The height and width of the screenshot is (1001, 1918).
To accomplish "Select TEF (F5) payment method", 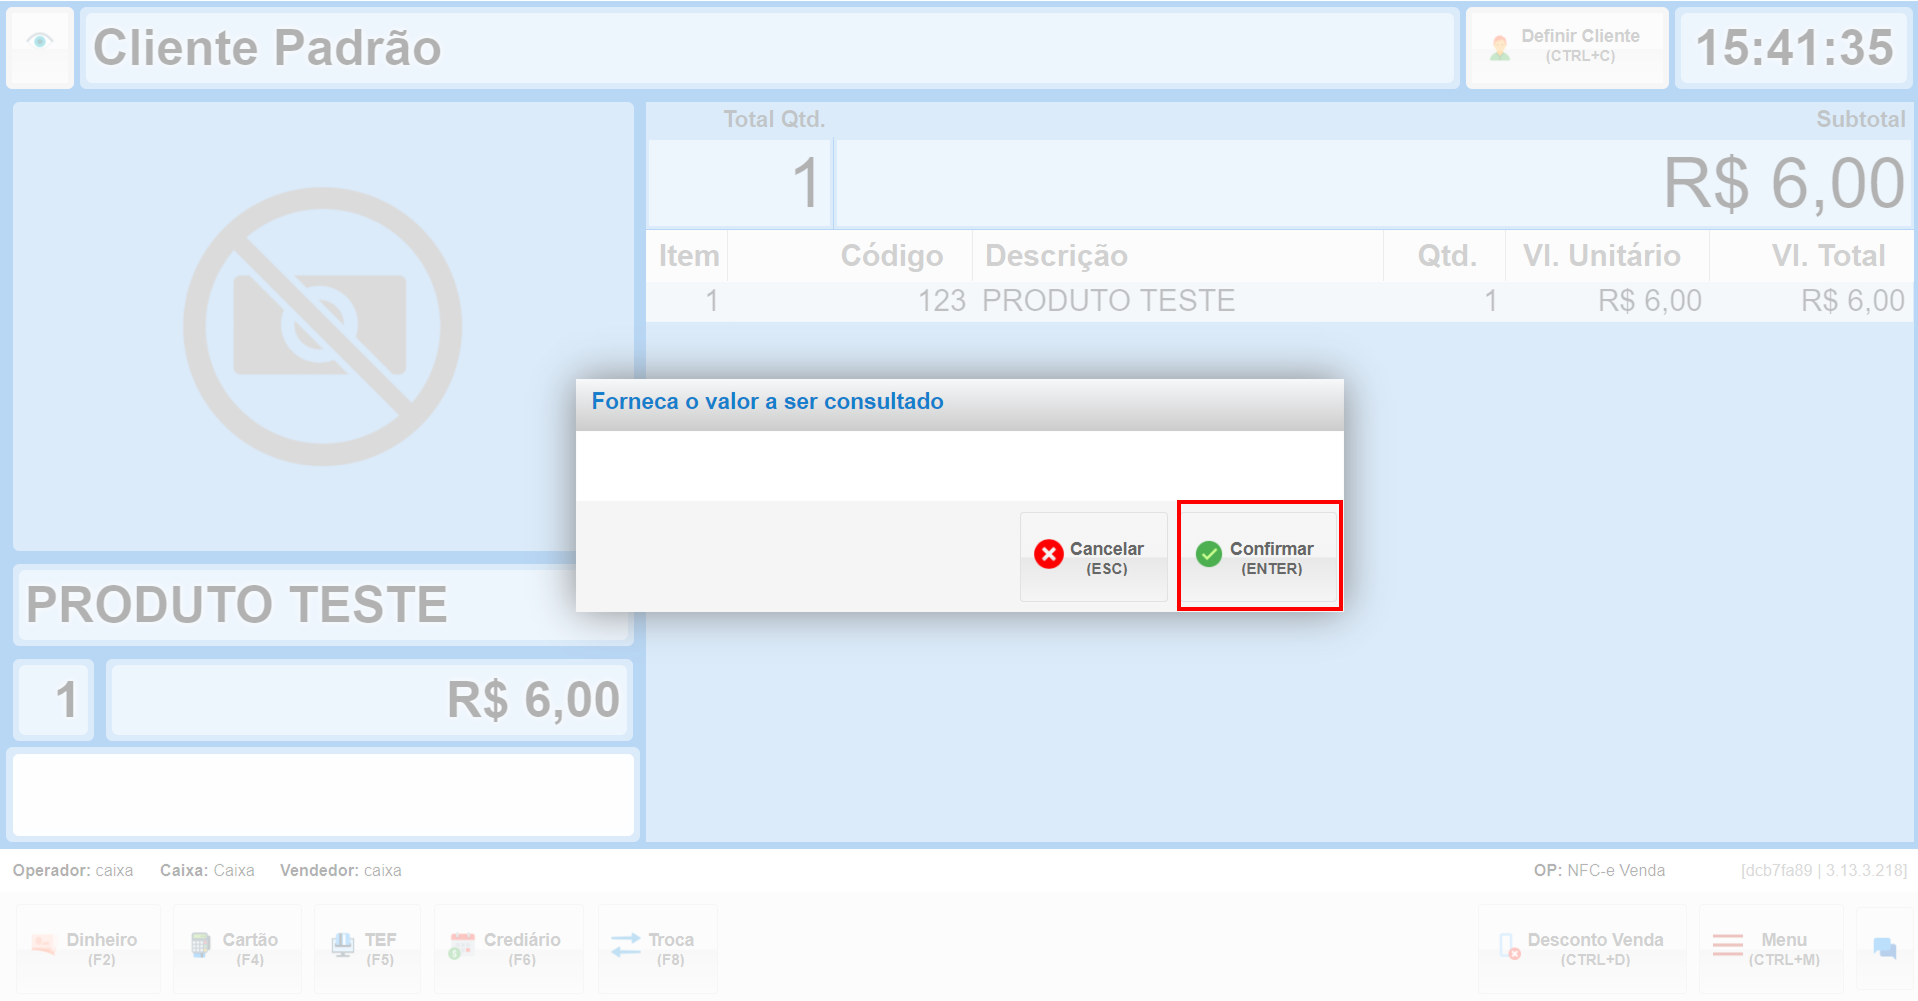I will click(367, 949).
